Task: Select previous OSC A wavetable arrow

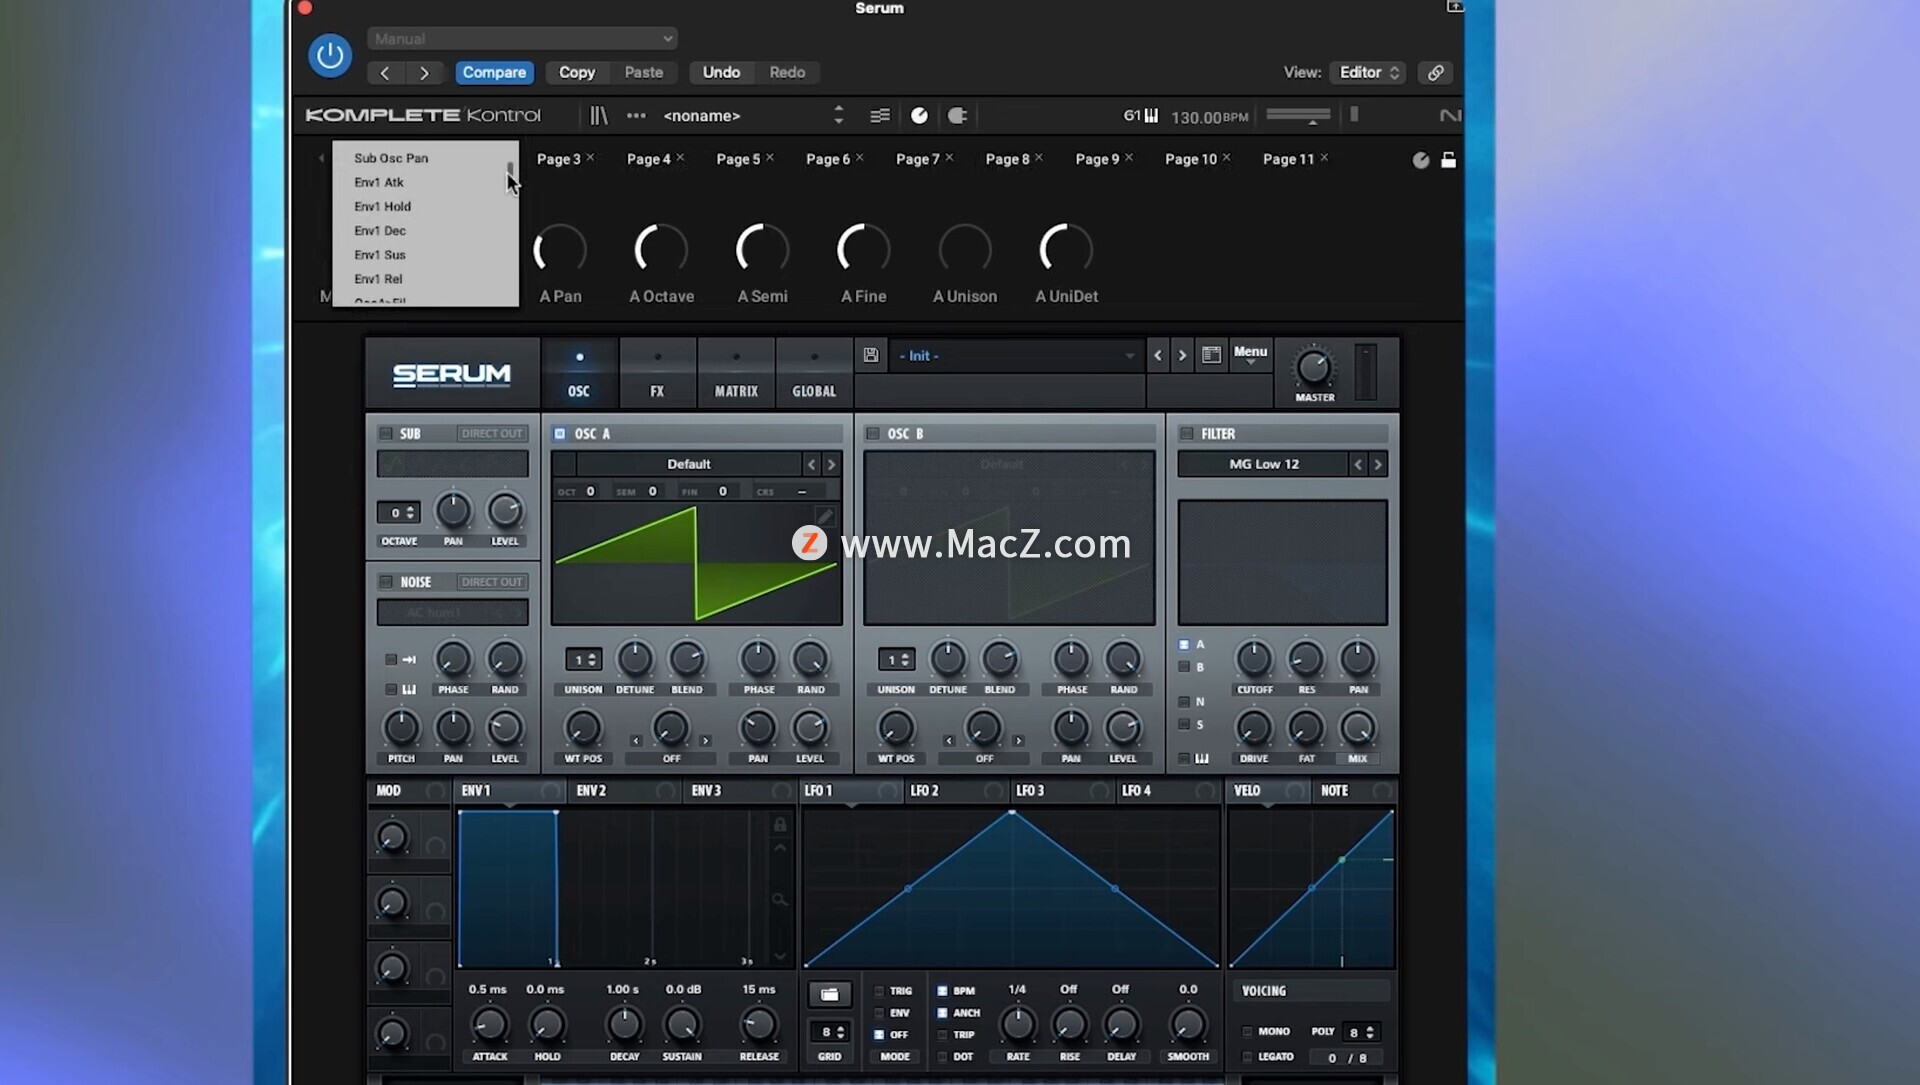Action: 811,464
